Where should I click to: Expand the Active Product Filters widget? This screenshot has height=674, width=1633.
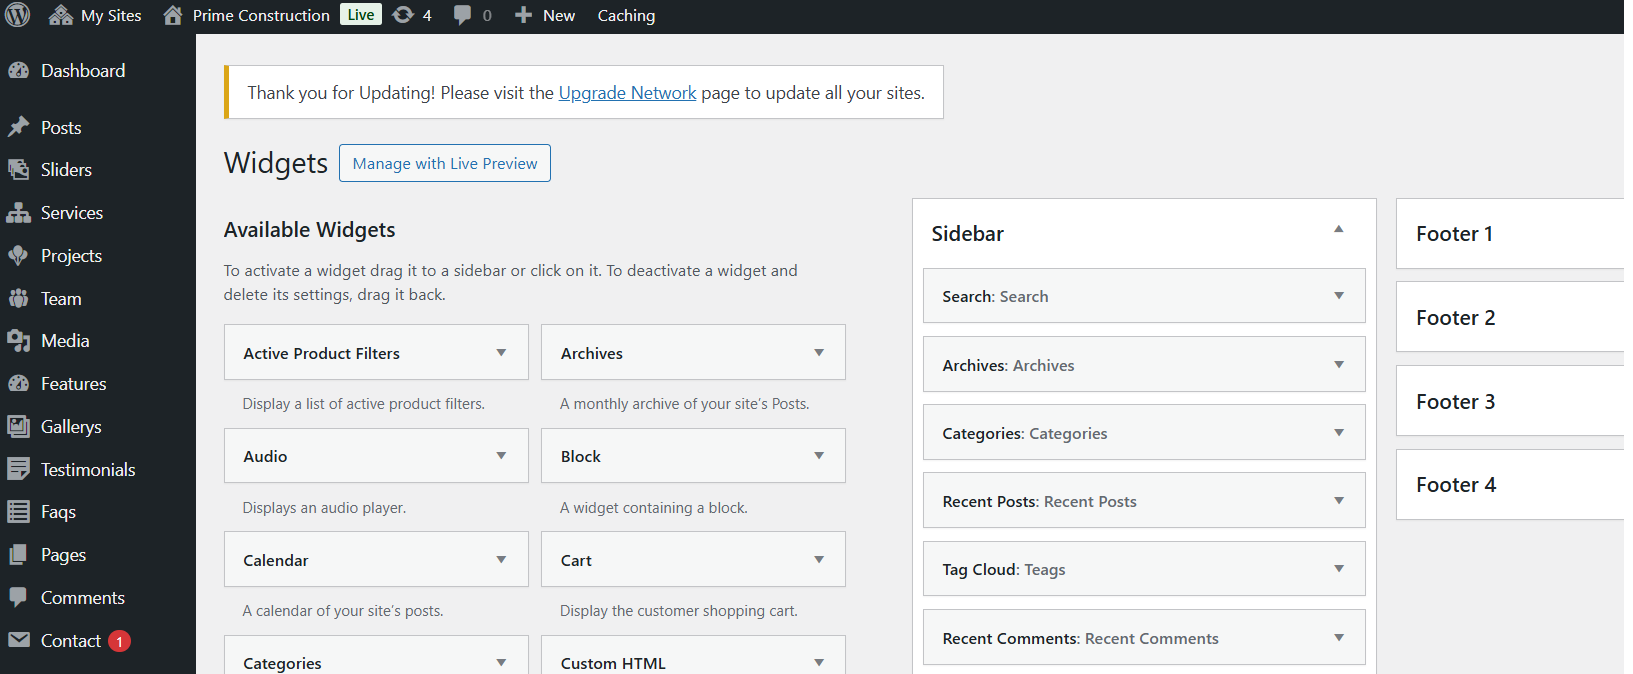501,353
